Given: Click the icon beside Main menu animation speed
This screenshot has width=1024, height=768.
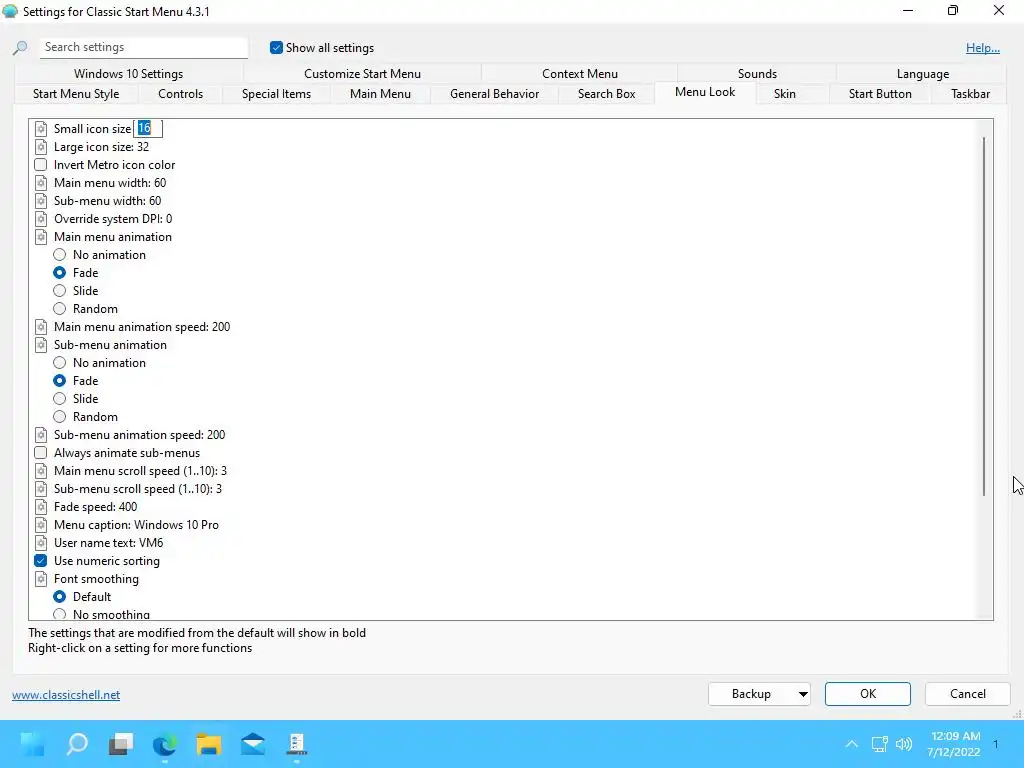Looking at the screenshot, I should point(41,327).
